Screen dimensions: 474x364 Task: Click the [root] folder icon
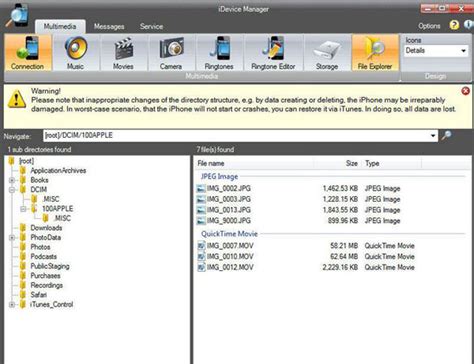pyautogui.click(x=12, y=161)
